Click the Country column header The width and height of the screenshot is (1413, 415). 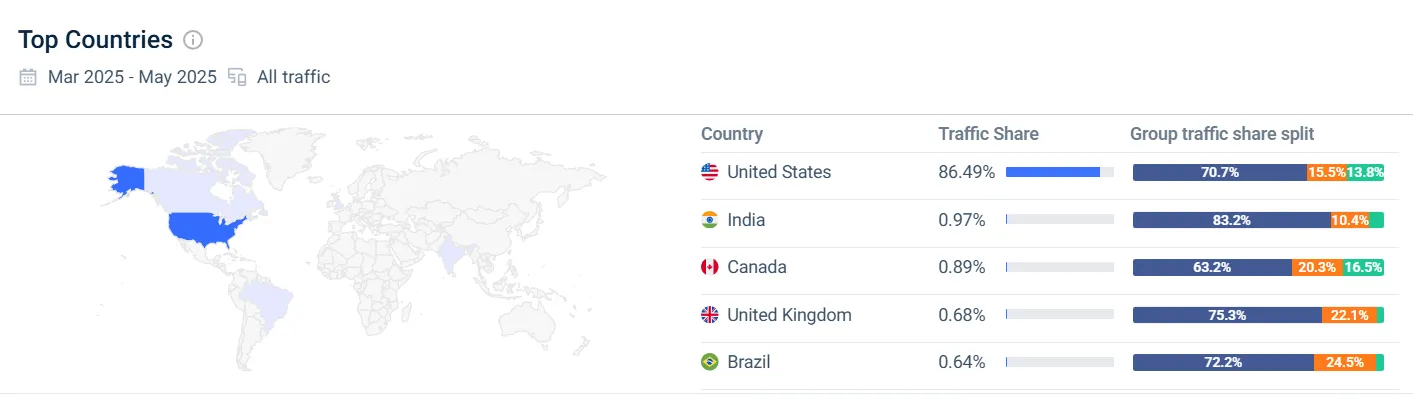[732, 134]
